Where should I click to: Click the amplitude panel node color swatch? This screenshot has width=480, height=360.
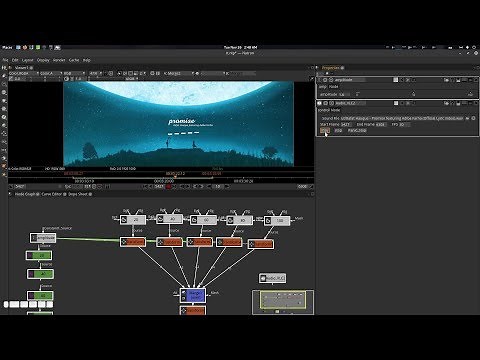(396, 80)
